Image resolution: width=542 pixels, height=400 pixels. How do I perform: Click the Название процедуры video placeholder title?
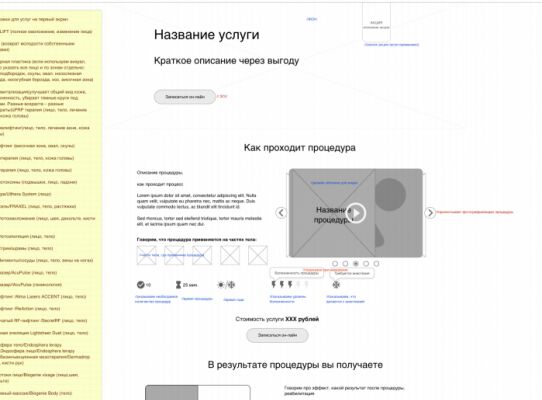click(x=333, y=215)
